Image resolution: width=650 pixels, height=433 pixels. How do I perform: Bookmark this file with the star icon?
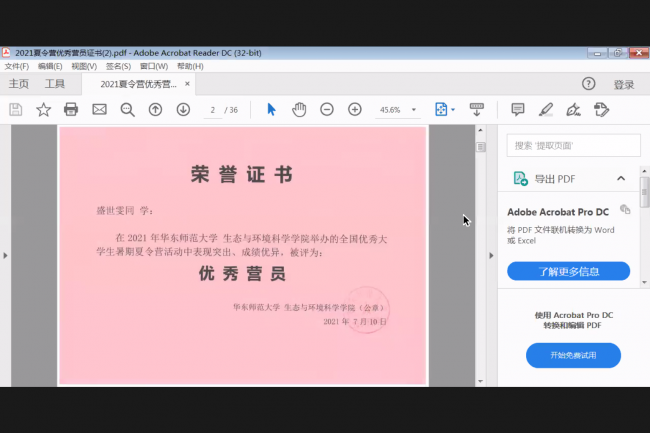point(43,109)
